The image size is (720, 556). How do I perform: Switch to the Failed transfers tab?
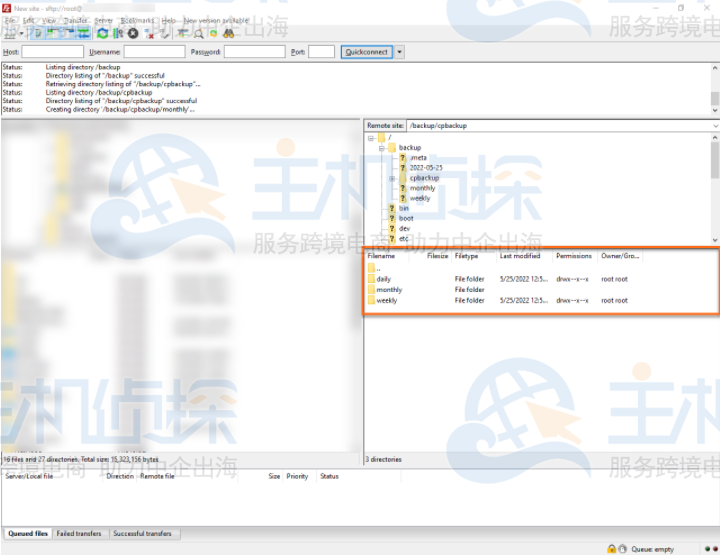[79, 534]
